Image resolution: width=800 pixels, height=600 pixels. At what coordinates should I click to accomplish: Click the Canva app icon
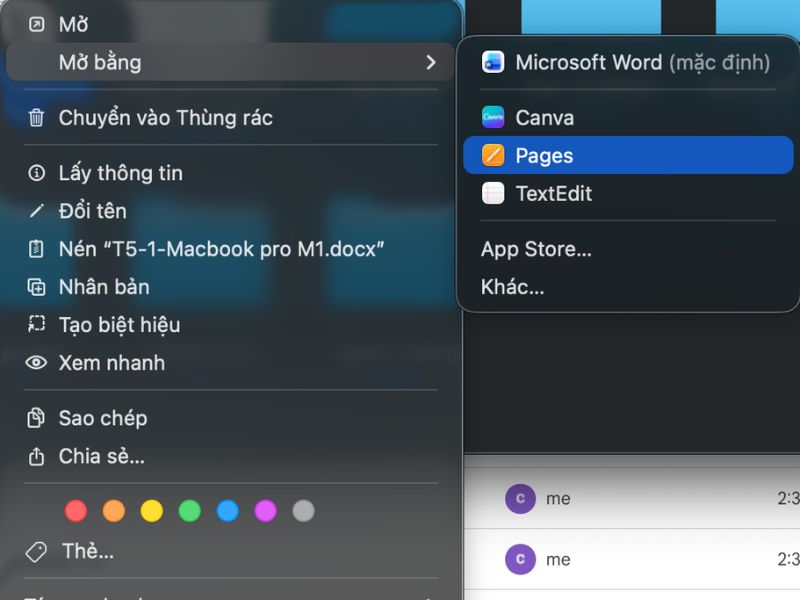493,117
